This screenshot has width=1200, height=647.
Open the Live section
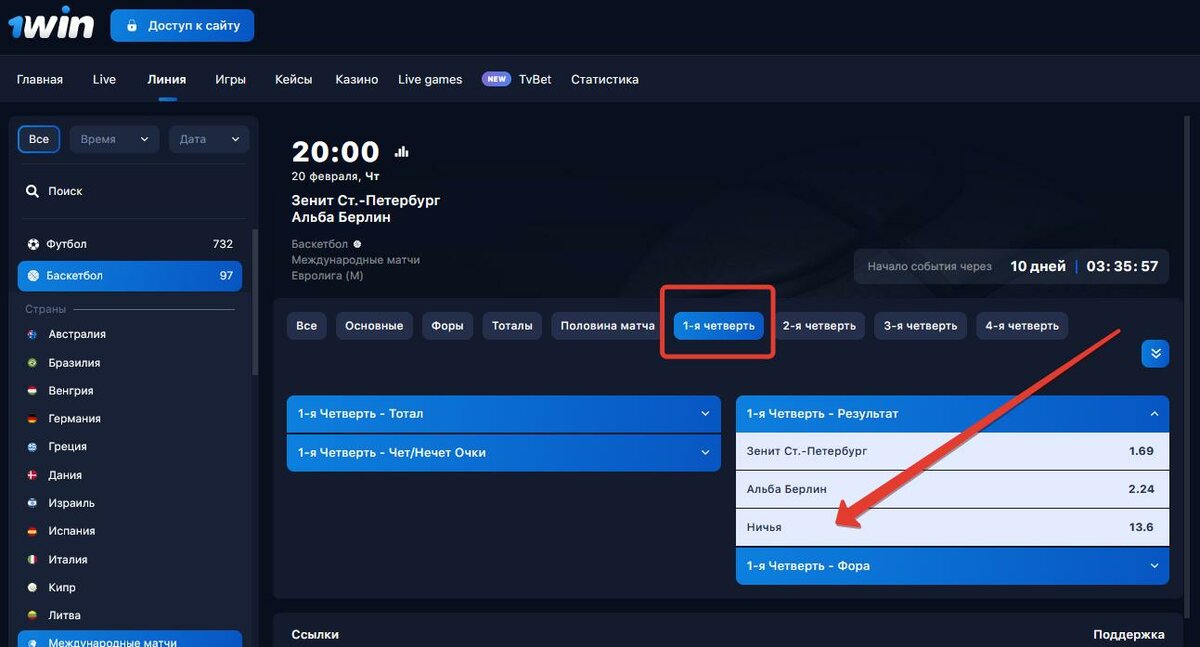(104, 80)
